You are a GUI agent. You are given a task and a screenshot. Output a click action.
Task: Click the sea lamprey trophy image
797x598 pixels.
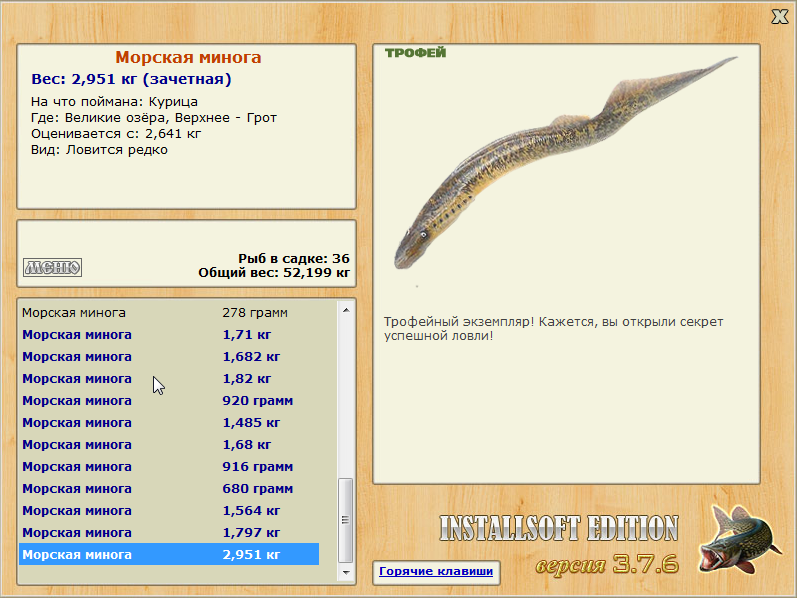[x=565, y=163]
